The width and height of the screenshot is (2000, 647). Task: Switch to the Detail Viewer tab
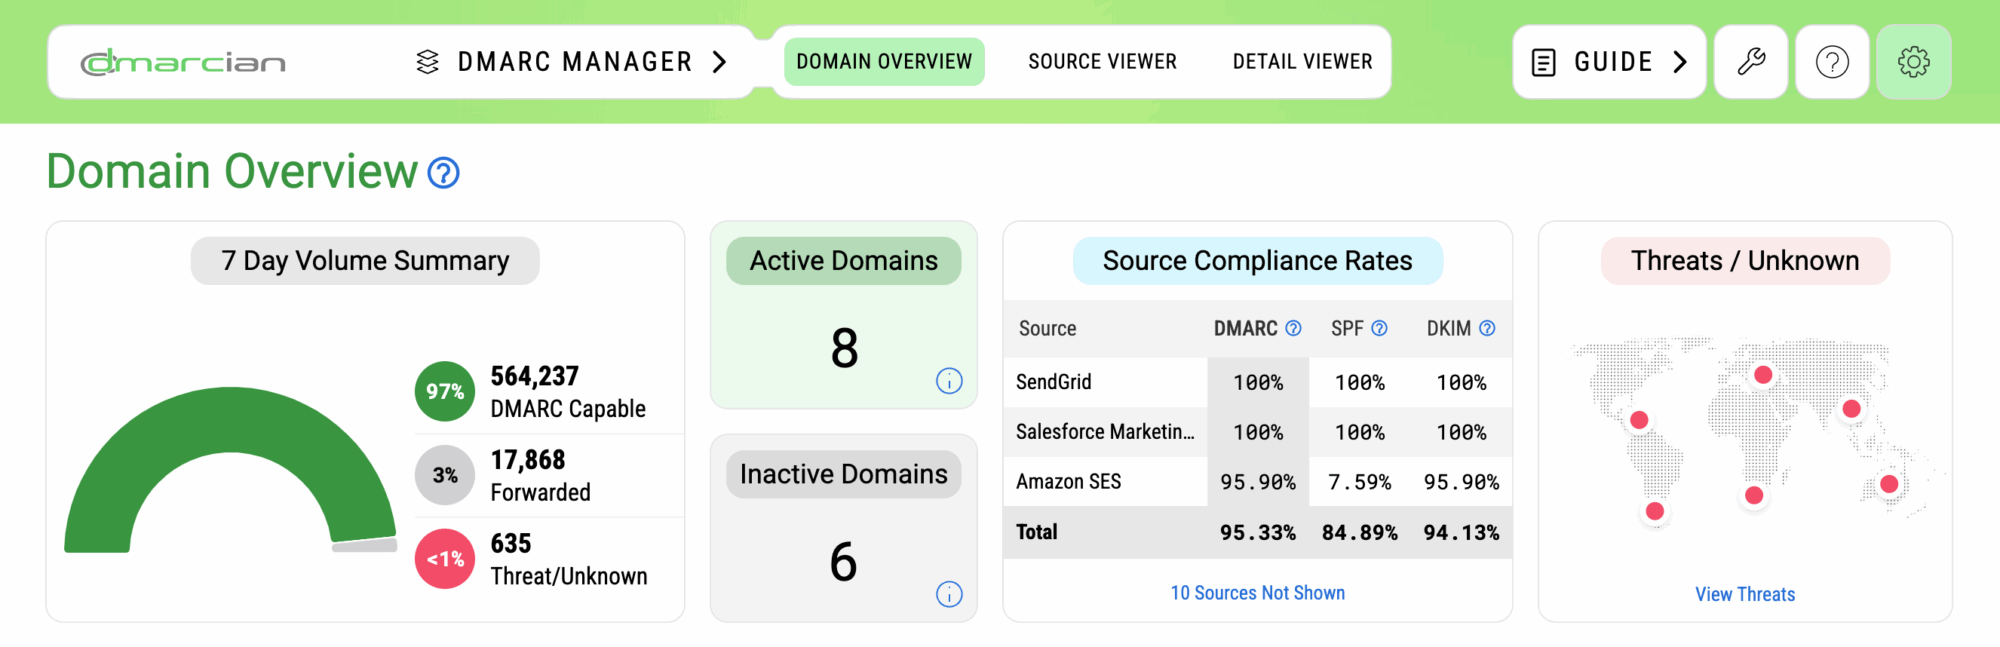click(x=1302, y=62)
